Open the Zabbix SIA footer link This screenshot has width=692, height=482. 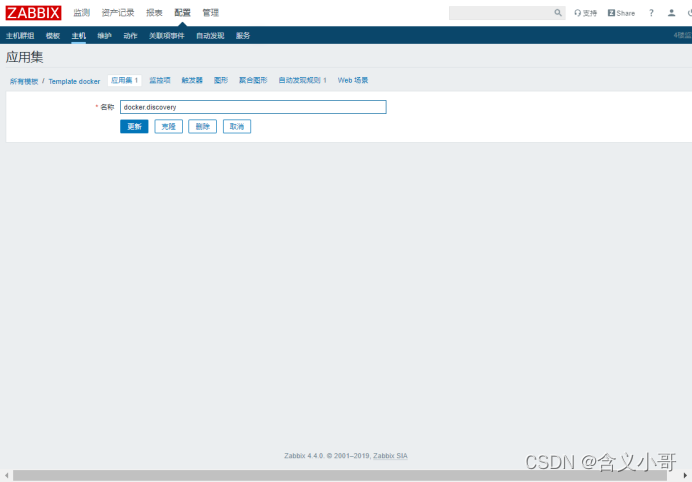390,456
